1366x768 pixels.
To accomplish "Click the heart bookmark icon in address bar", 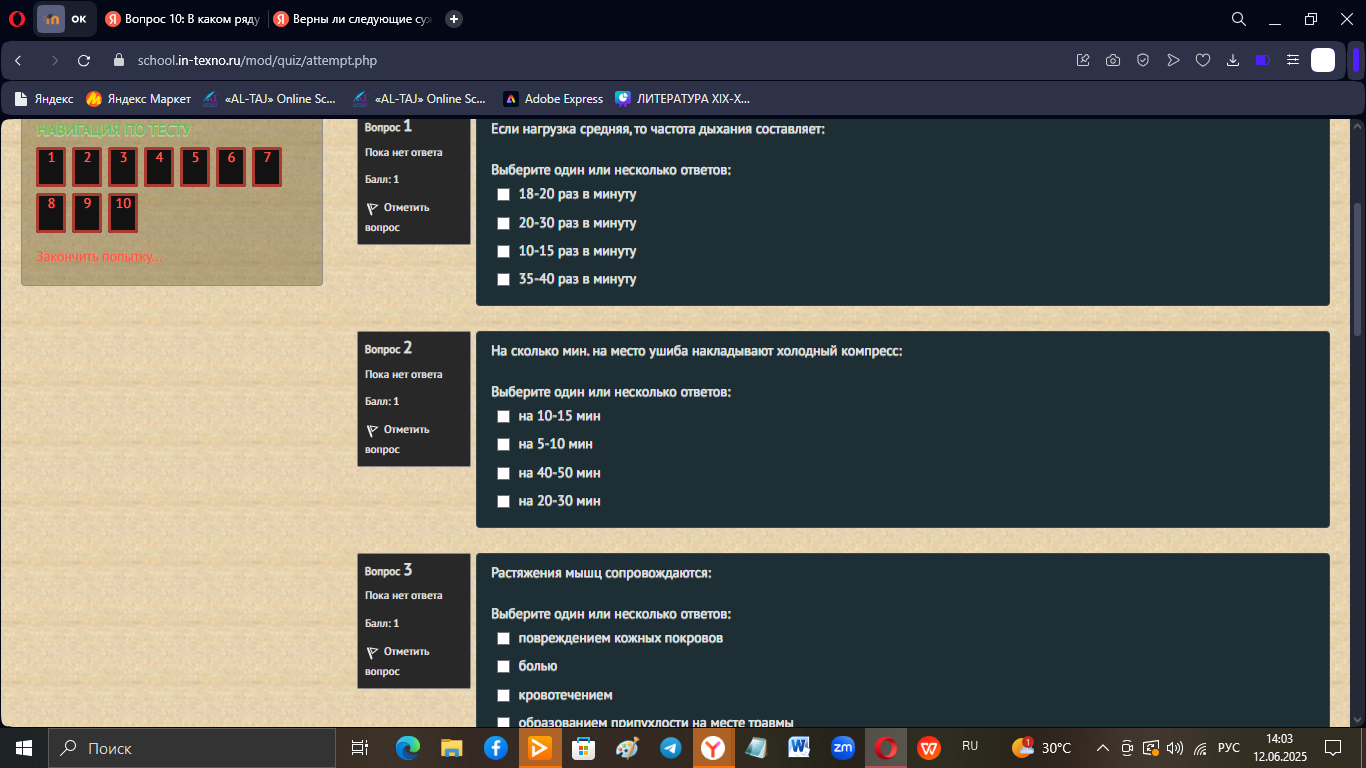I will click(x=1203, y=60).
